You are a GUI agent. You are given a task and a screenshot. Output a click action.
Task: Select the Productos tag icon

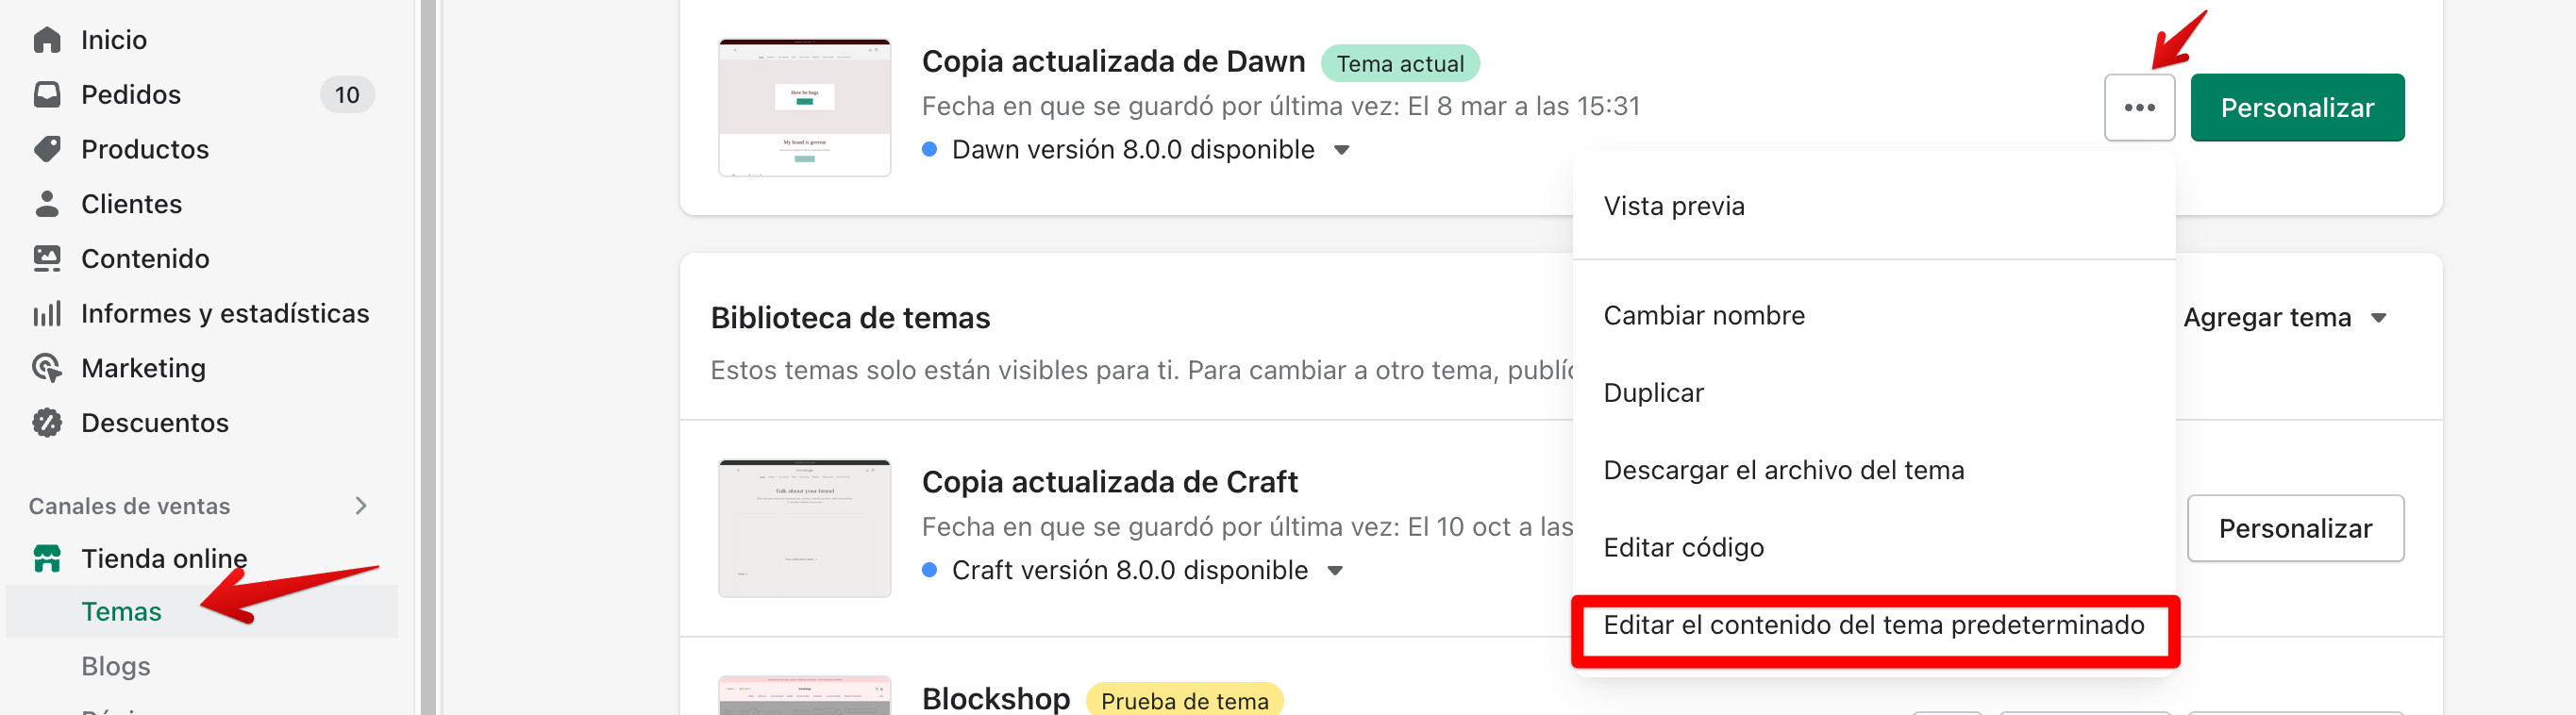tap(47, 149)
